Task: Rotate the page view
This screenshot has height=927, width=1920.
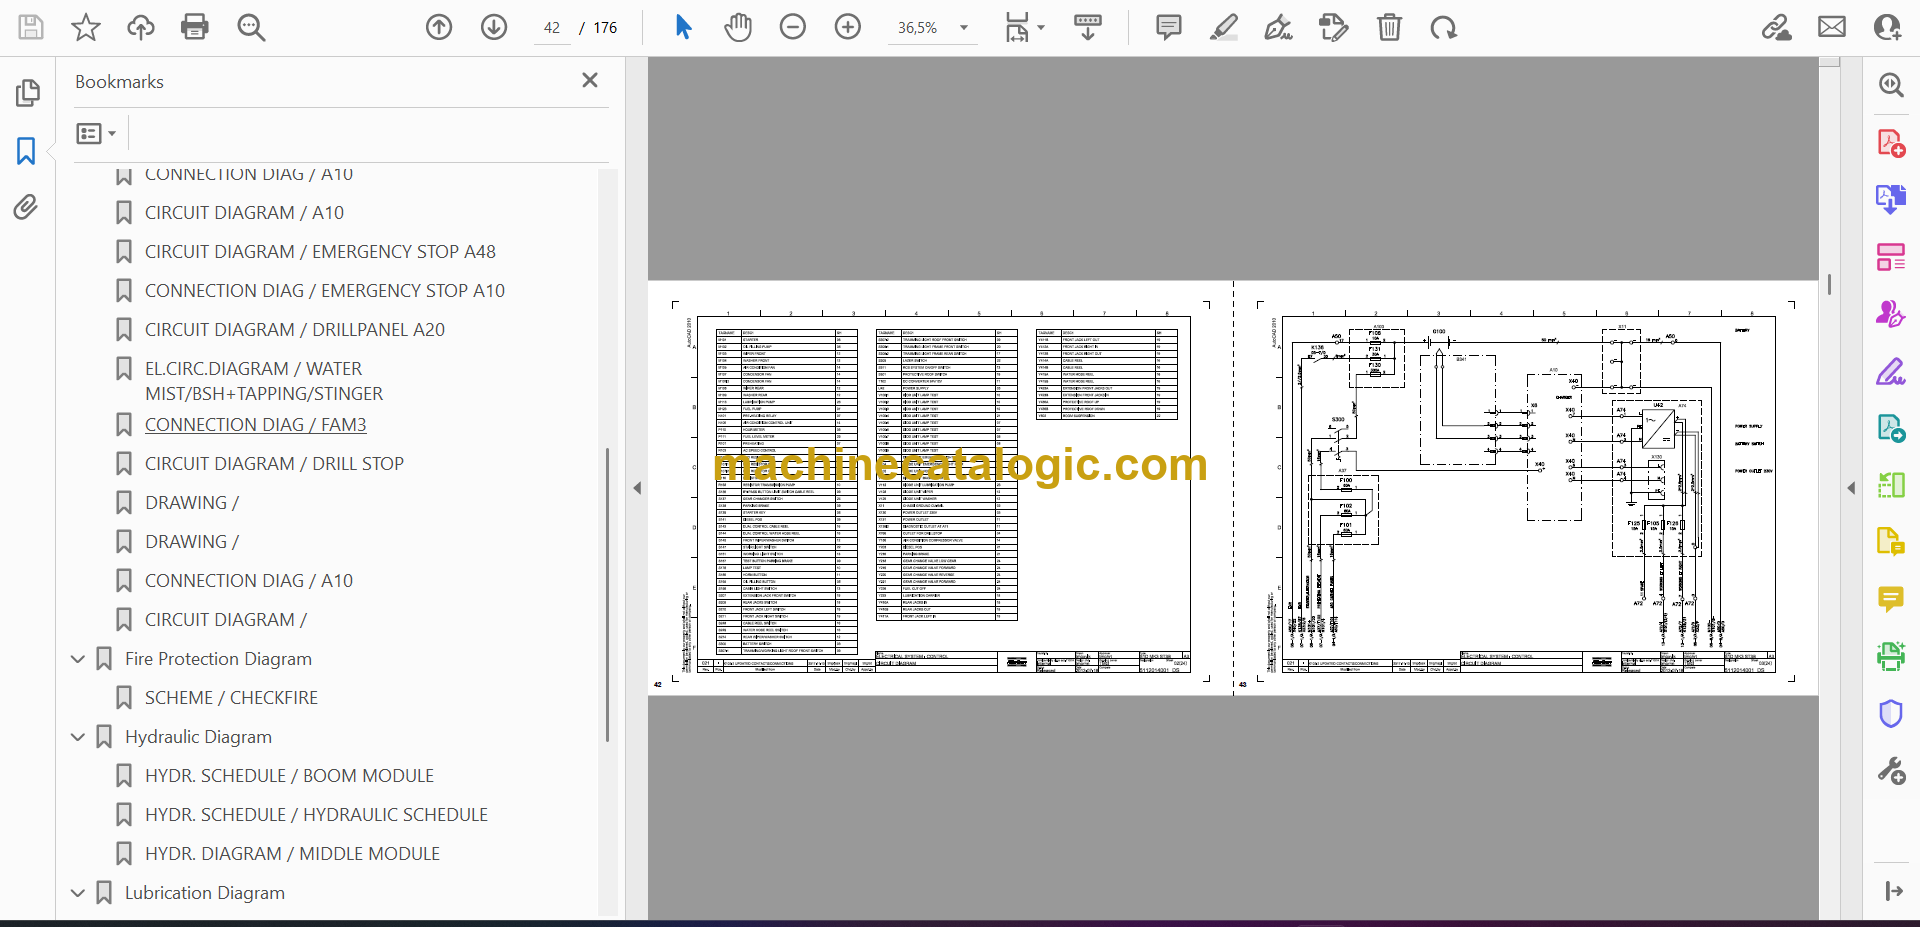Action: [1443, 27]
